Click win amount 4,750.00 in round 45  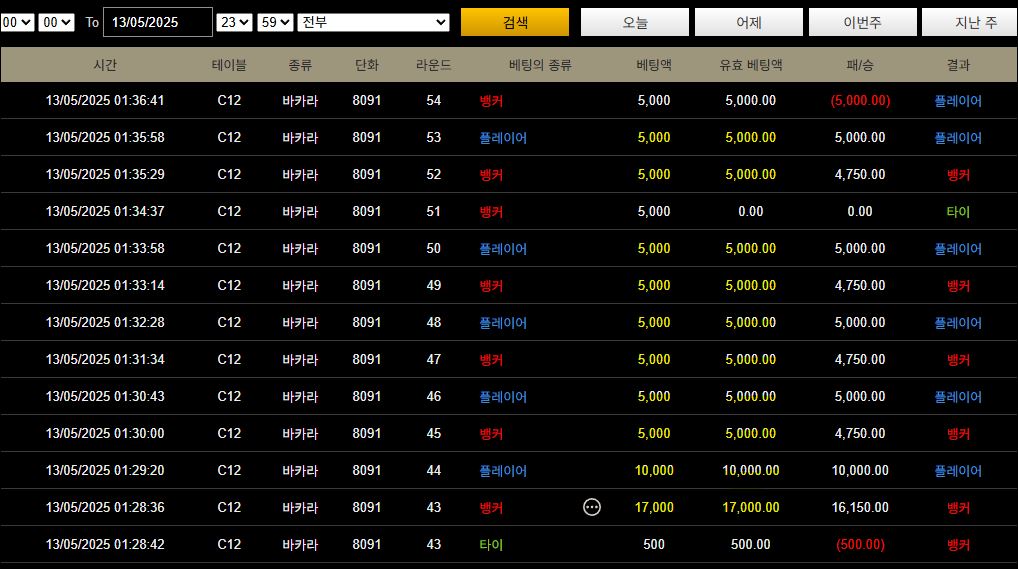860,433
